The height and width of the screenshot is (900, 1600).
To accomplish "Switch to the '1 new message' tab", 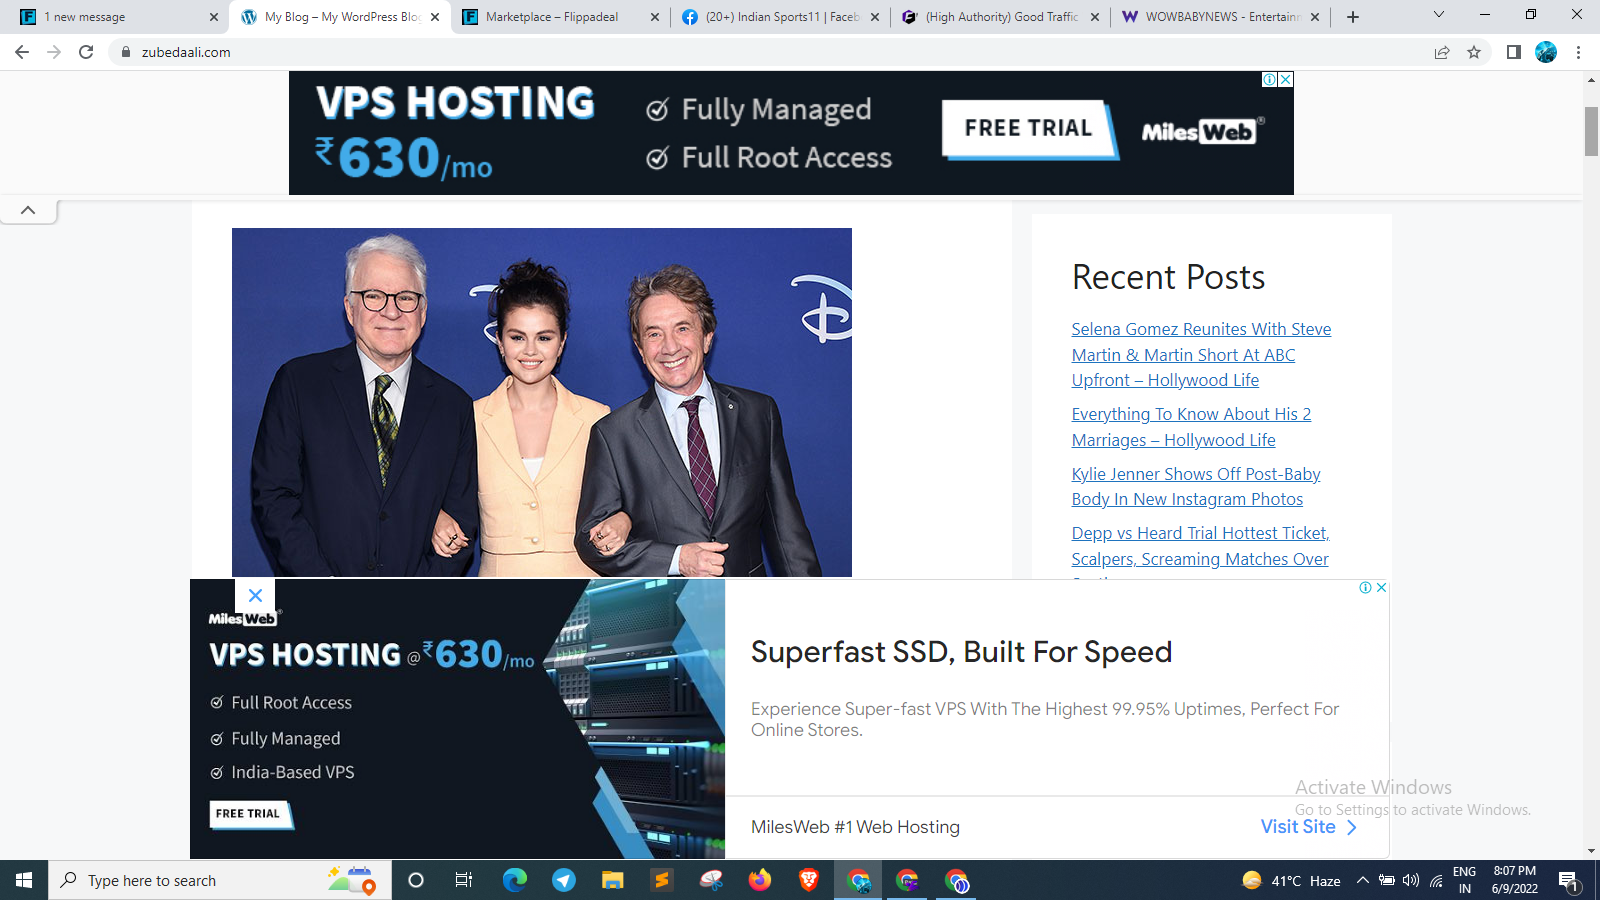I will (x=118, y=17).
